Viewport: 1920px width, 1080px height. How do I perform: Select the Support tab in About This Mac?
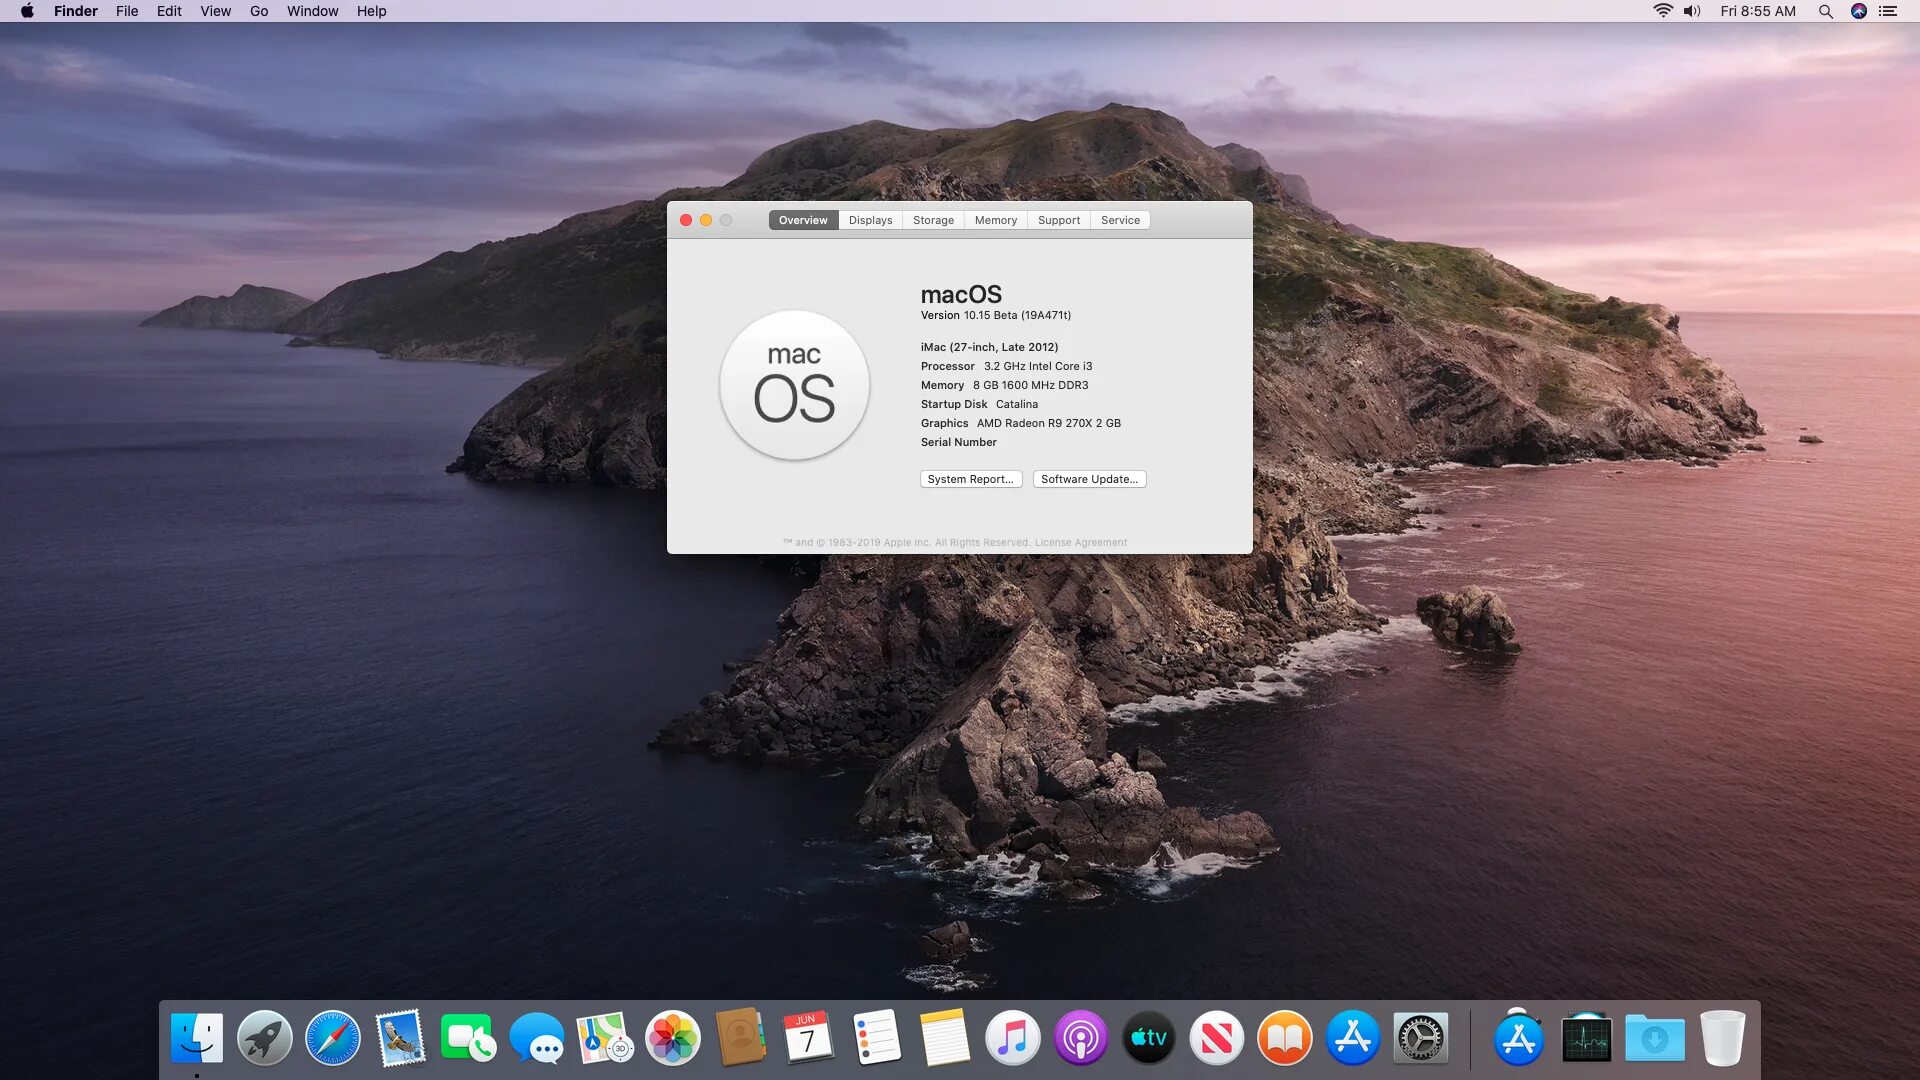pyautogui.click(x=1058, y=220)
